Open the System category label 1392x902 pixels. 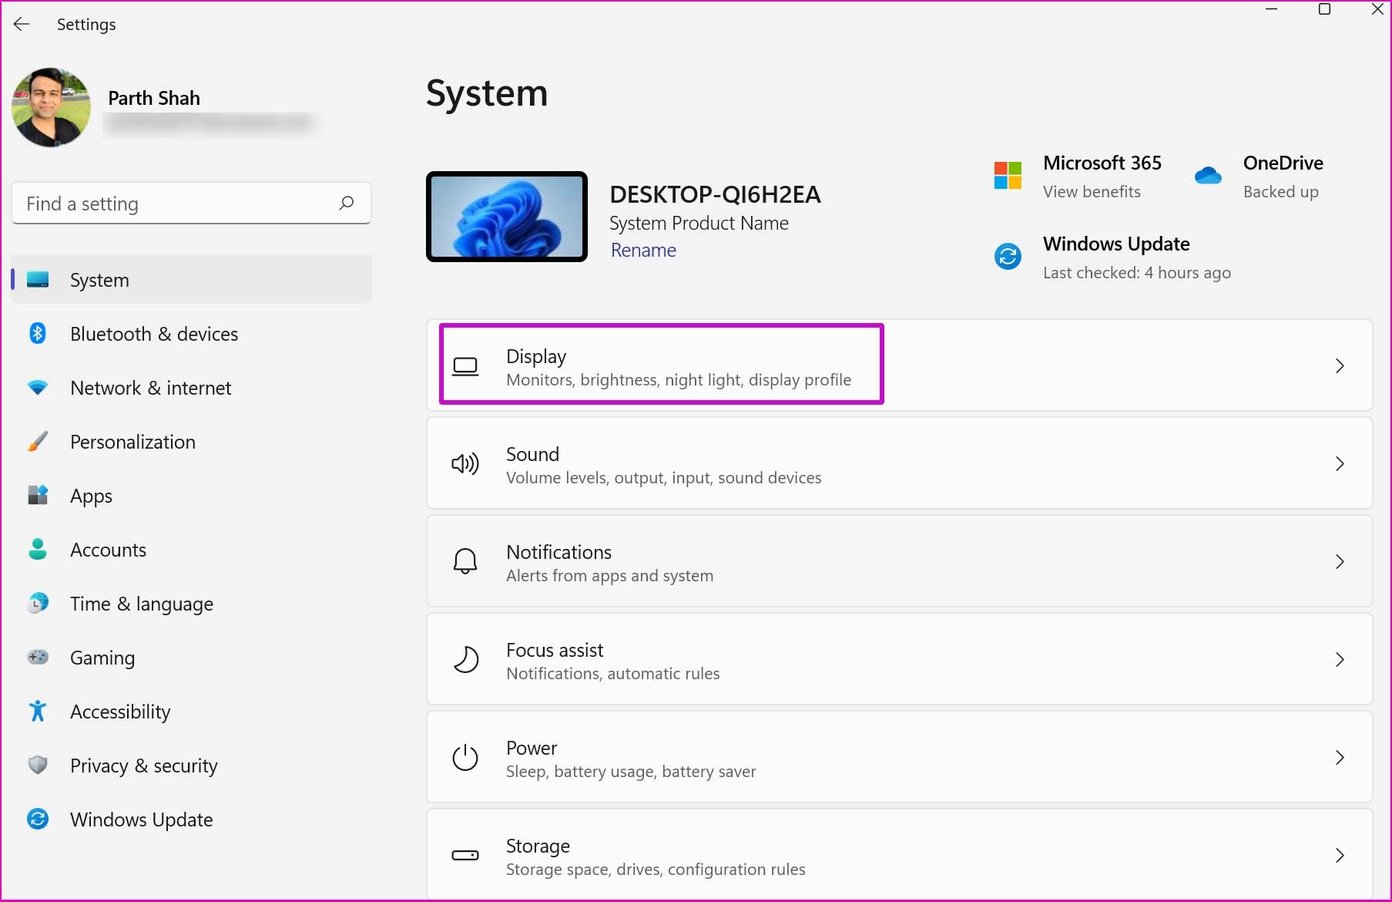[99, 280]
